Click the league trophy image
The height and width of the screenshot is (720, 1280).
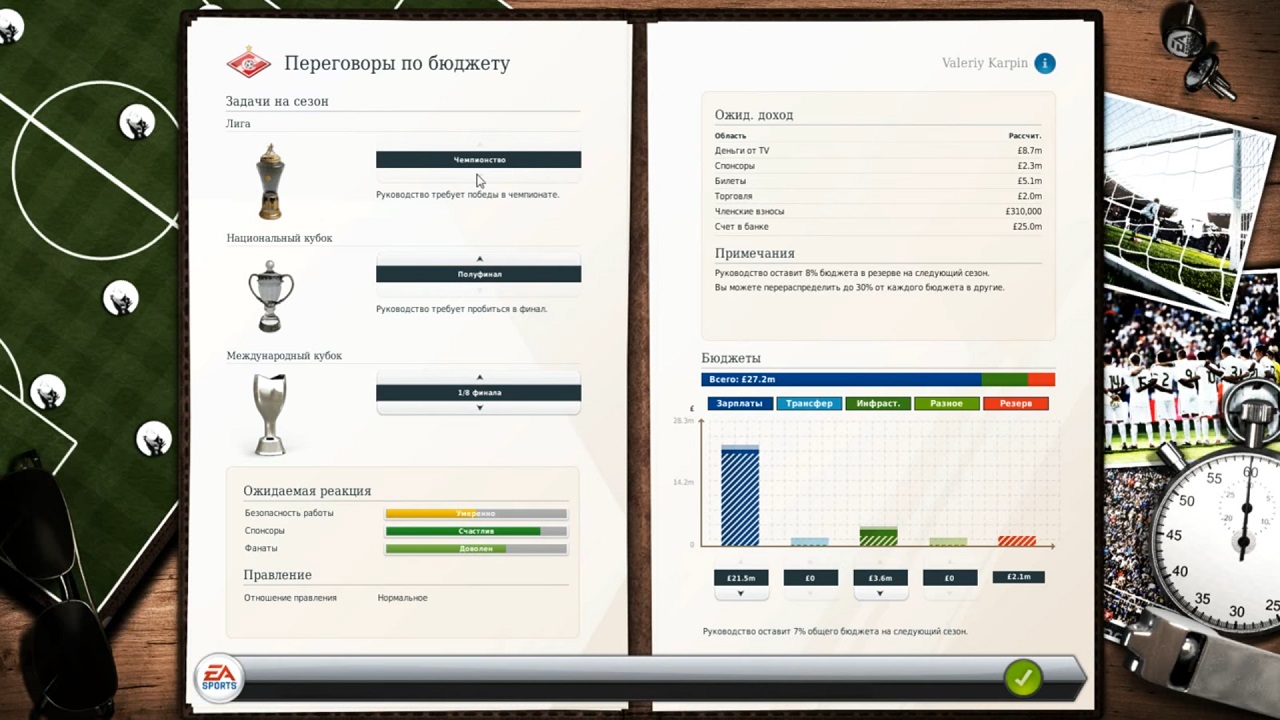click(269, 182)
